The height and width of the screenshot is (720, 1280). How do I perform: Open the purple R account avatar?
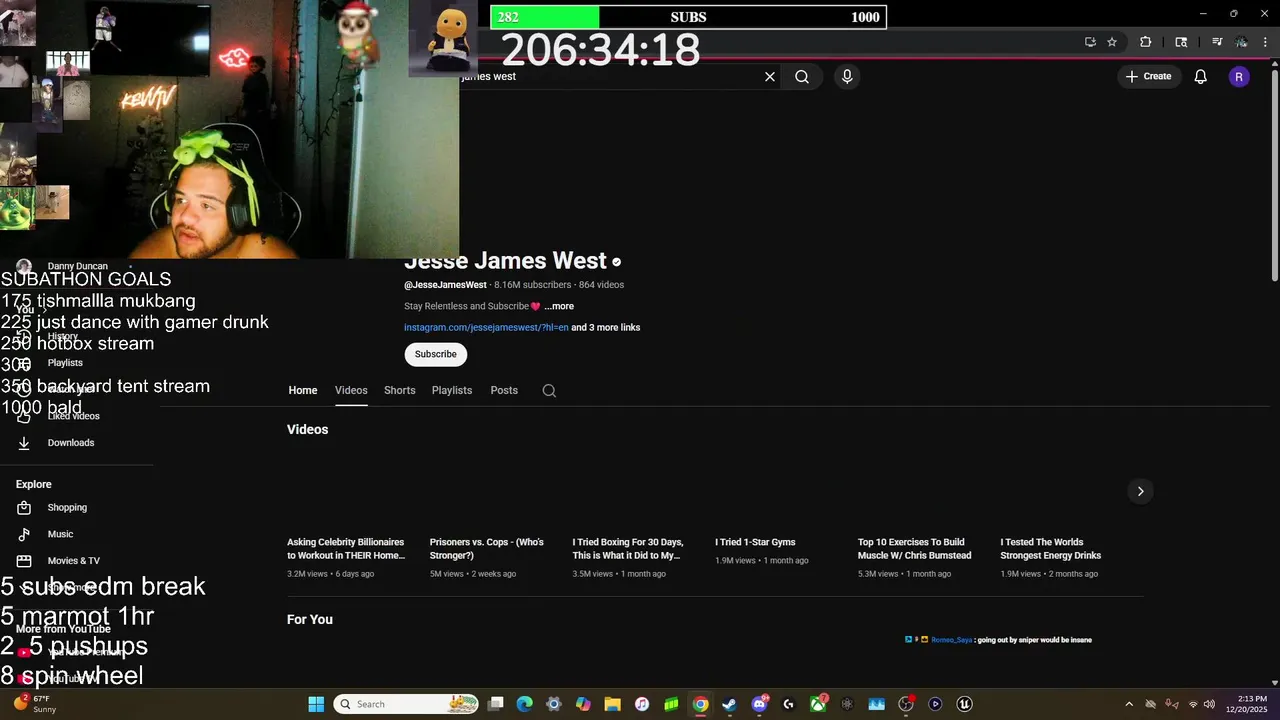[x=1239, y=77]
